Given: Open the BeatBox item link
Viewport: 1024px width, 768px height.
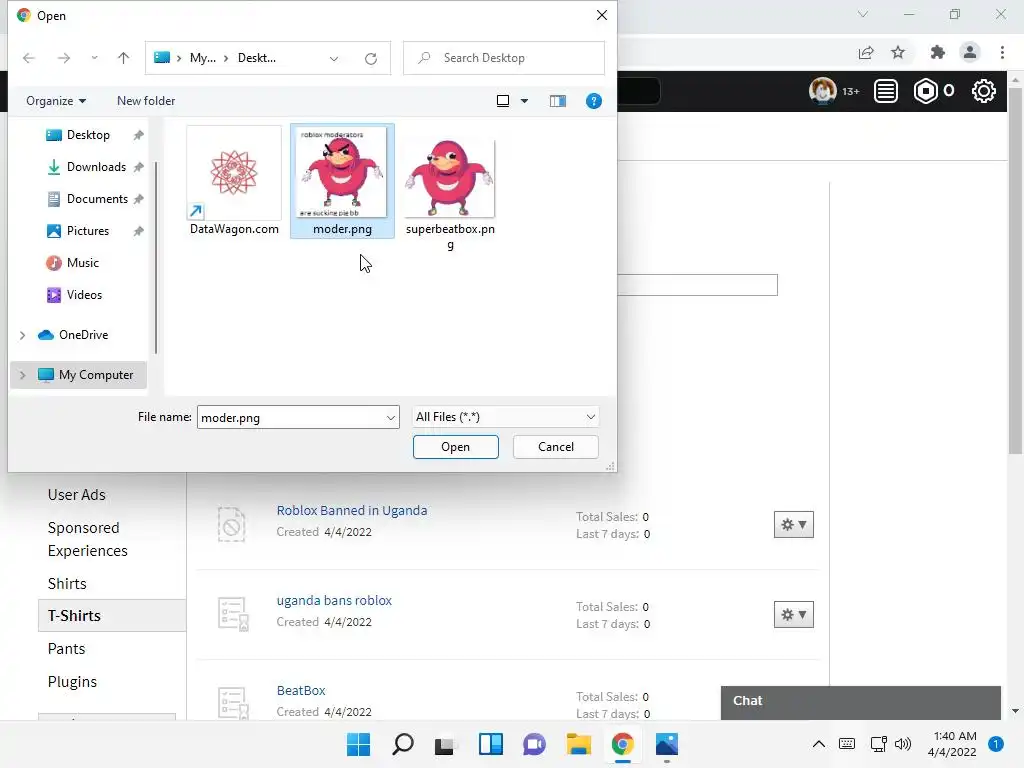Looking at the screenshot, I should [x=300, y=691].
